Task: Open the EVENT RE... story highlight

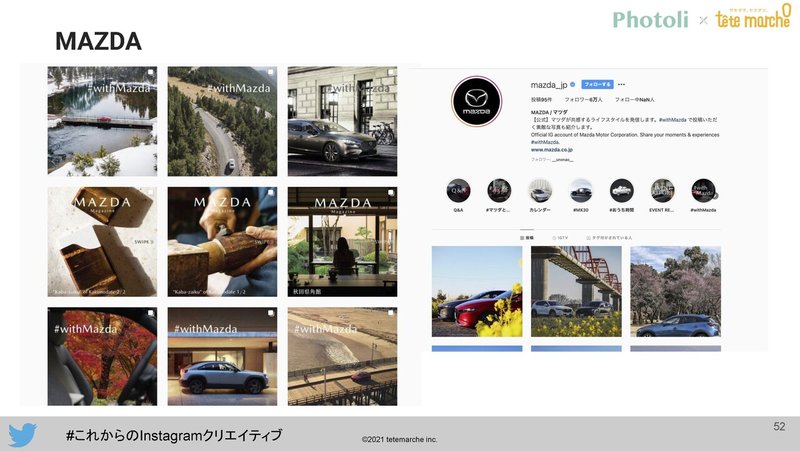Action: [x=662, y=191]
